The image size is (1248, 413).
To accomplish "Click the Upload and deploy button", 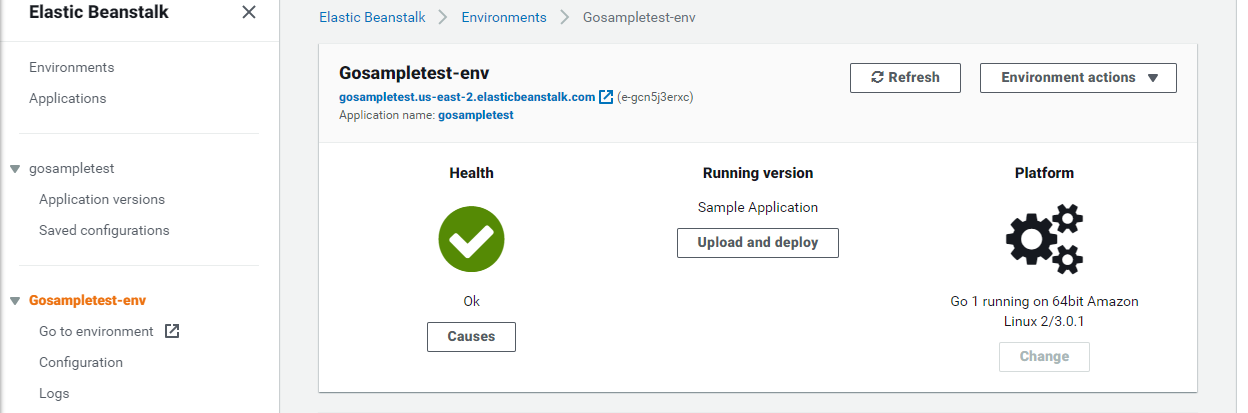I will [x=758, y=243].
